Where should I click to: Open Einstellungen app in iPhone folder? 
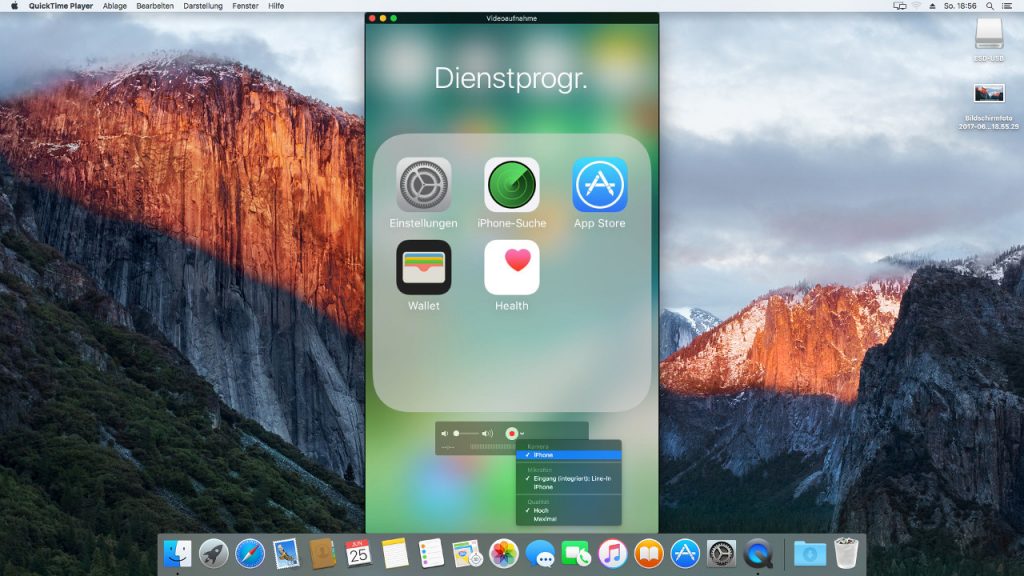pos(423,185)
